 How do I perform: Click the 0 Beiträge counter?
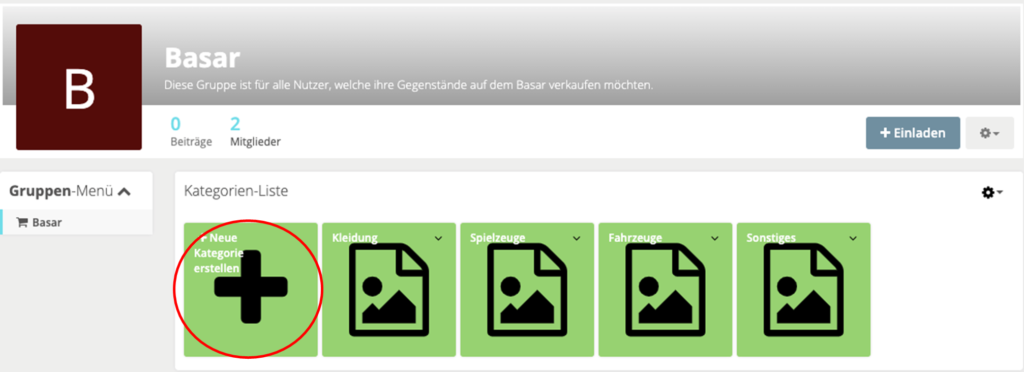191,132
